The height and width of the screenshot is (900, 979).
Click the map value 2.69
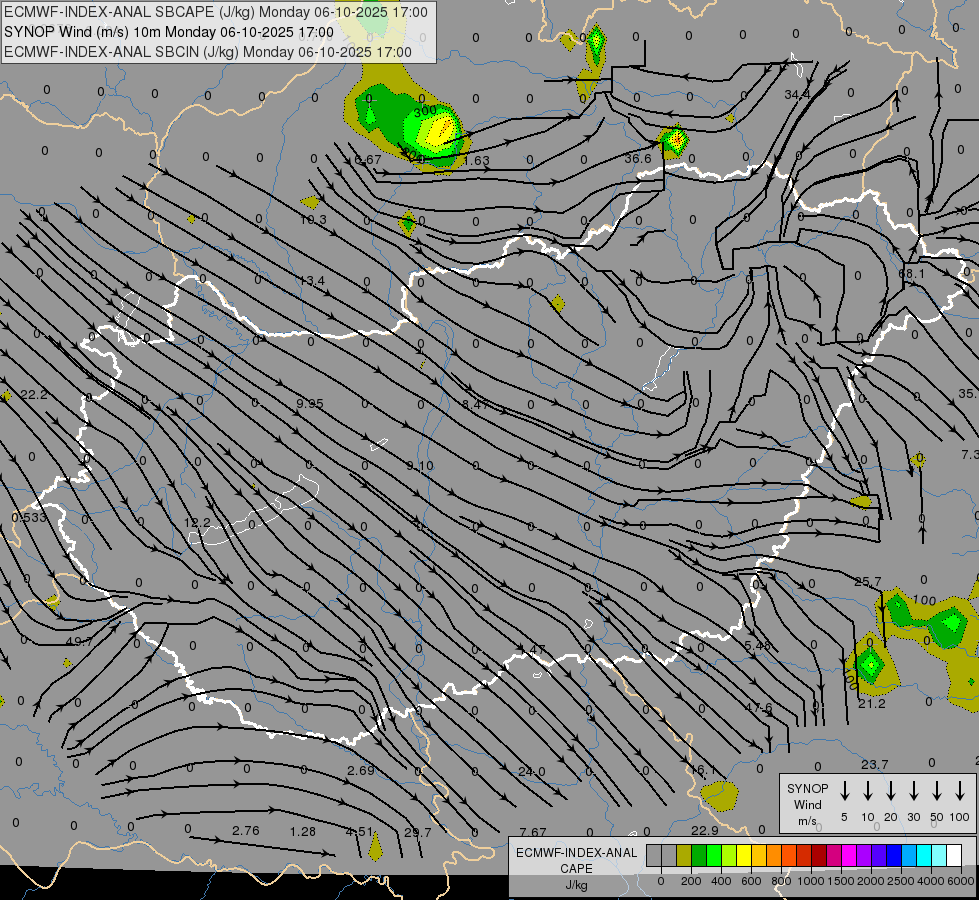361,771
